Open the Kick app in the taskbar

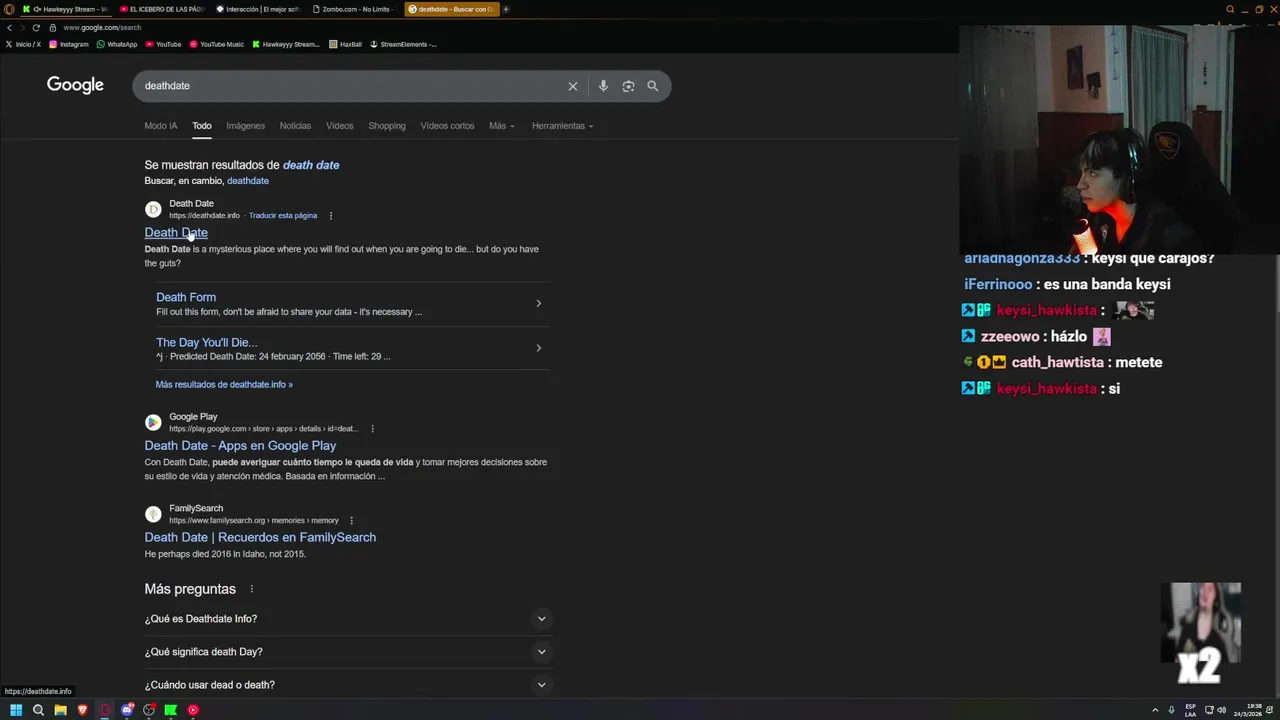[x=171, y=710]
